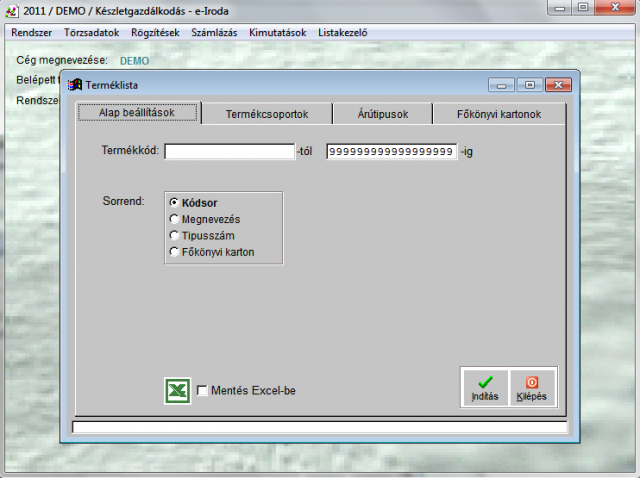
Task: Select the Kódsor sort order option
Action: (x=175, y=203)
